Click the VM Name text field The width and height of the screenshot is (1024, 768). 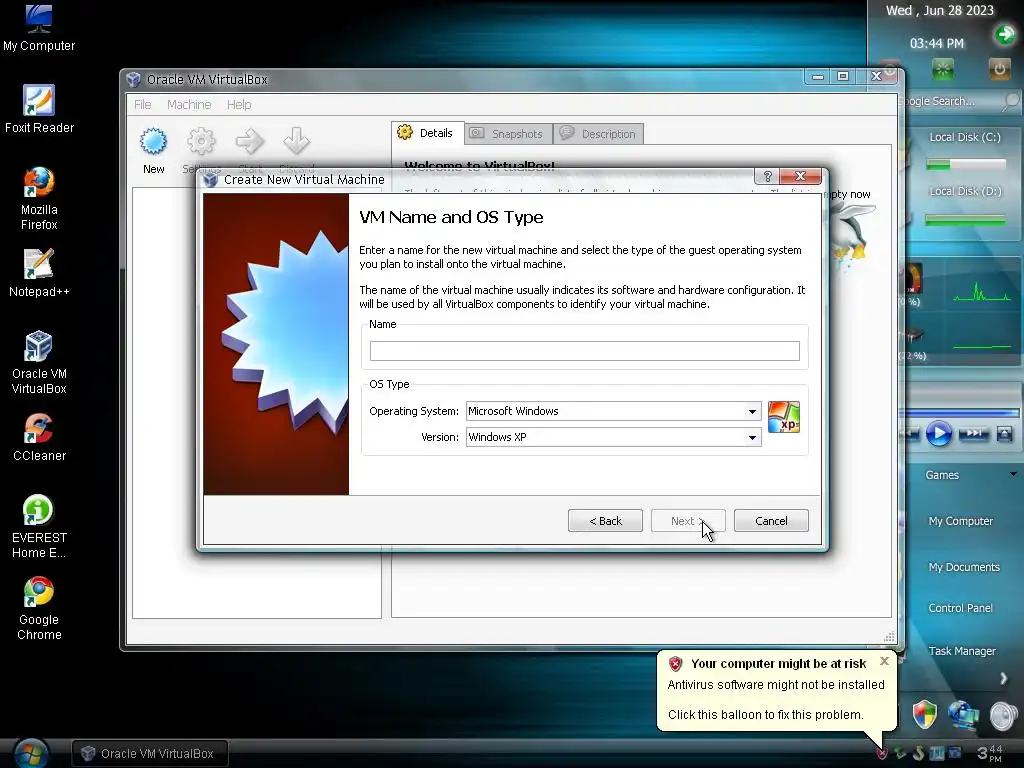[x=584, y=351]
